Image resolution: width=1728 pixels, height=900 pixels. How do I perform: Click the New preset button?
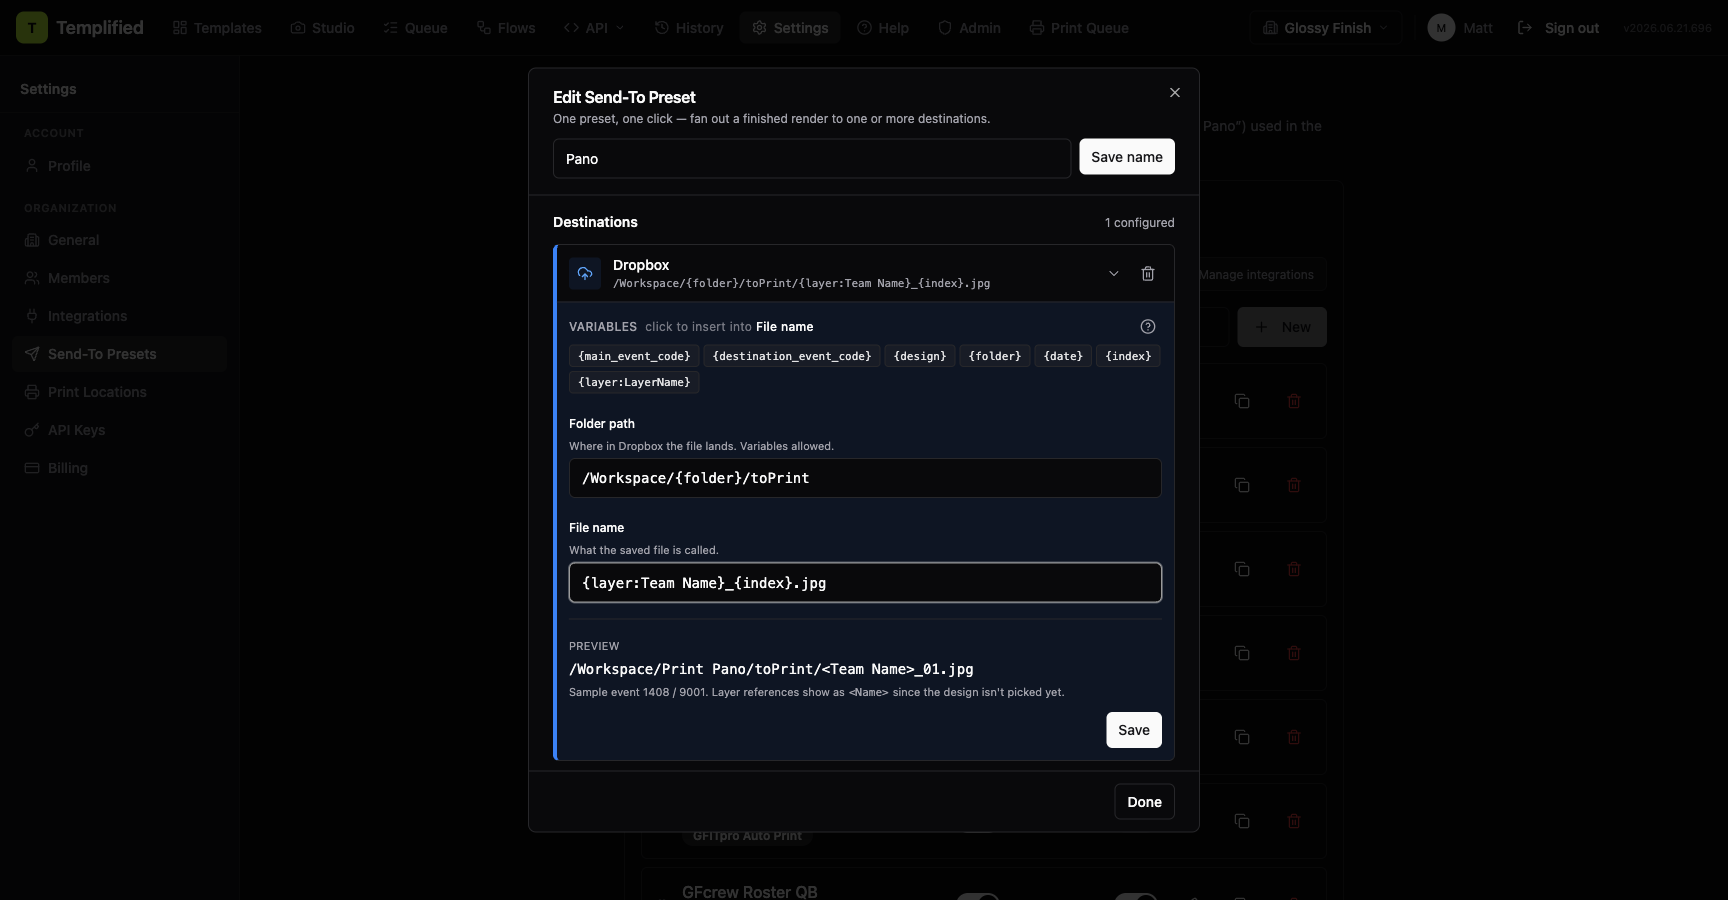[1282, 327]
